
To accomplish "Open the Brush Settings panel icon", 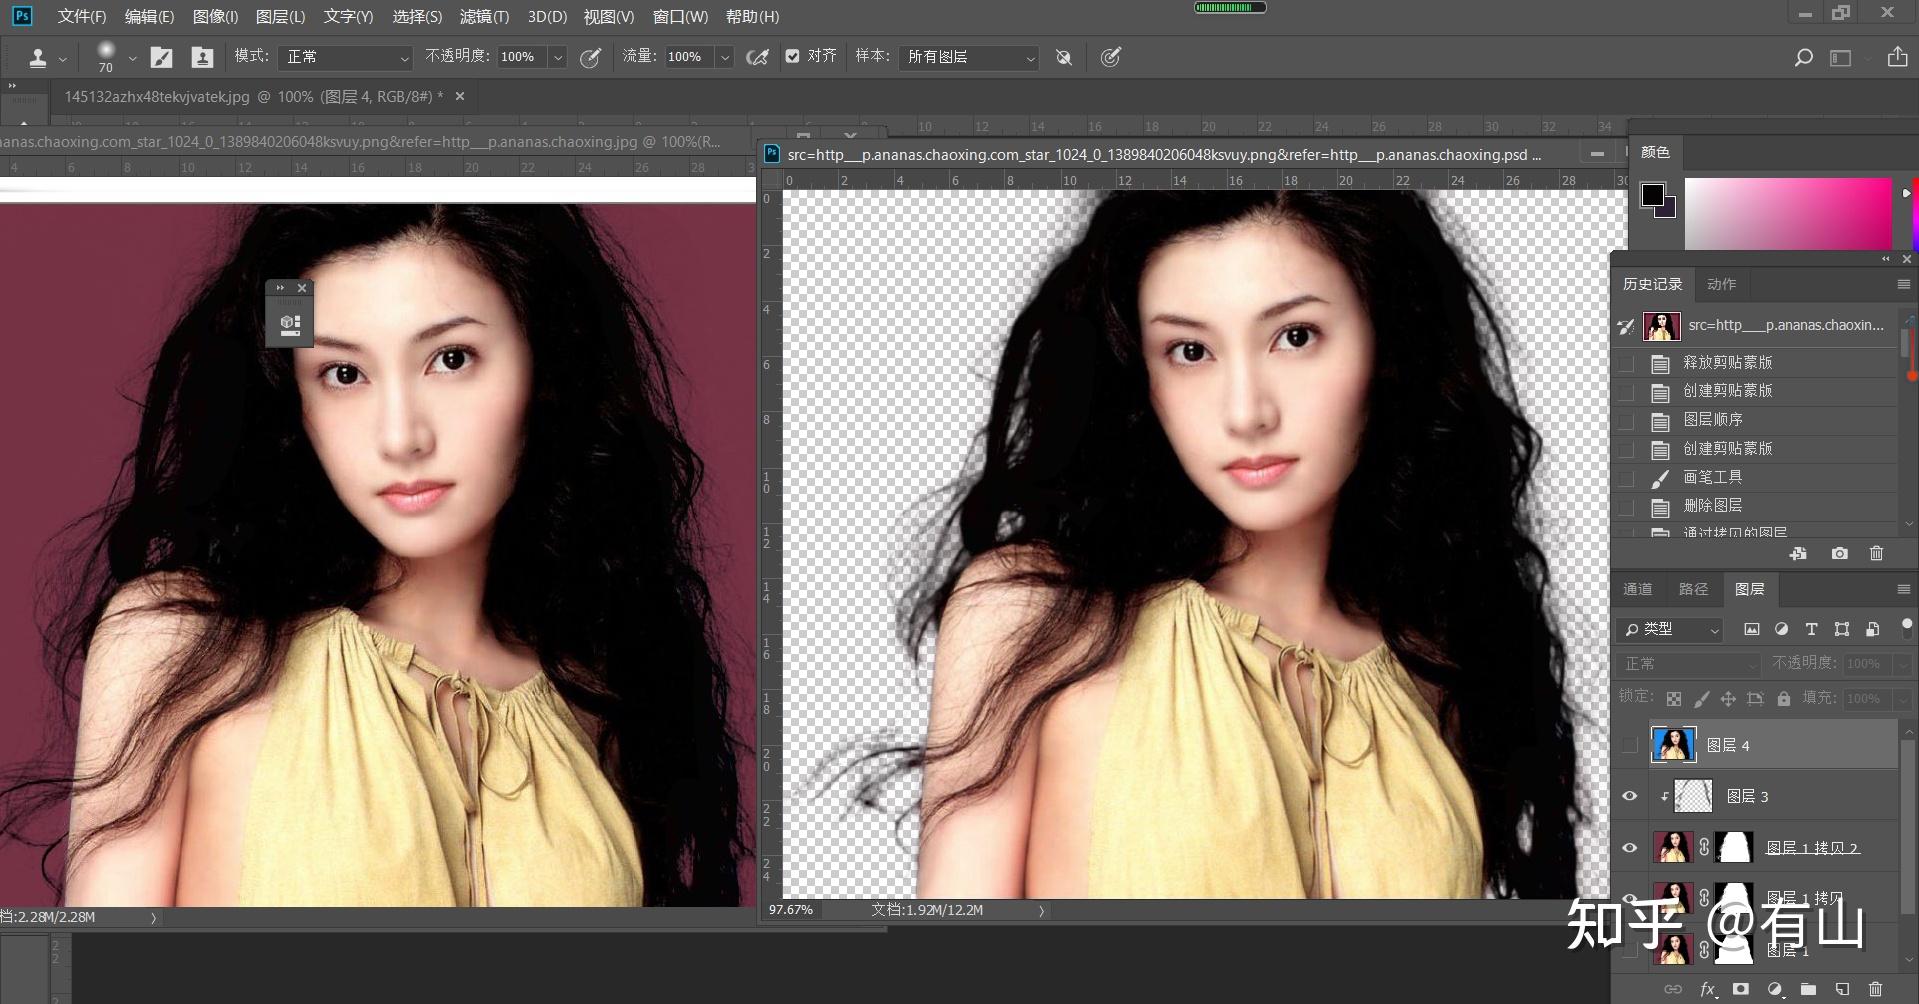I will point(161,58).
